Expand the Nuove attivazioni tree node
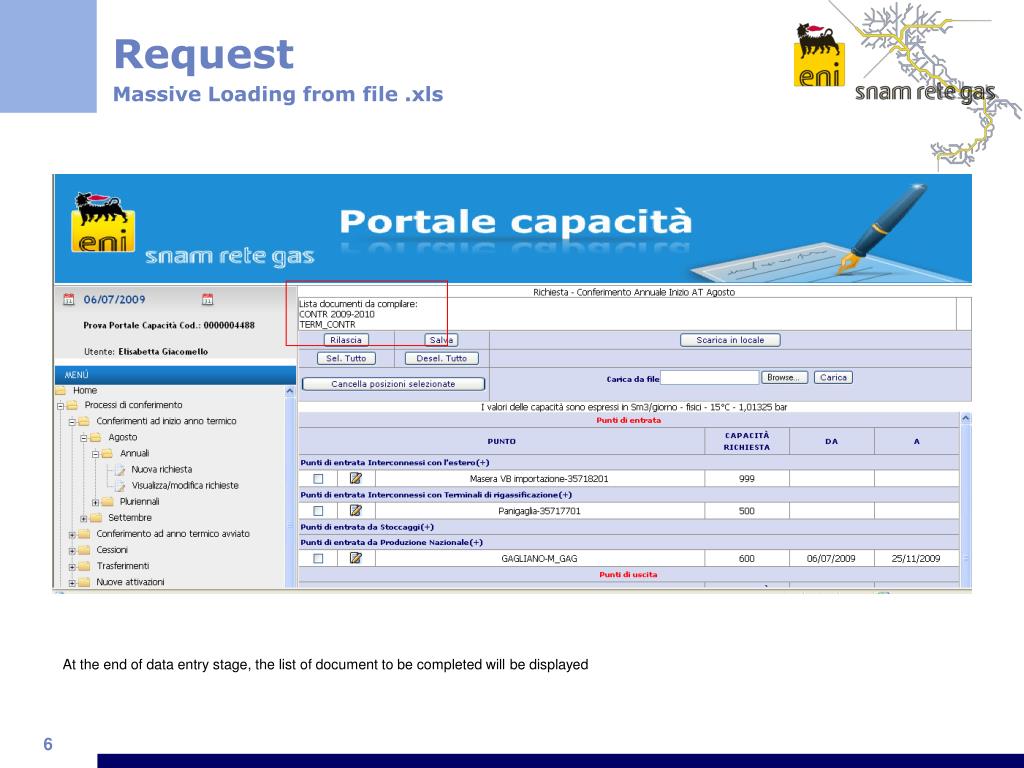1024x768 pixels. (72, 583)
